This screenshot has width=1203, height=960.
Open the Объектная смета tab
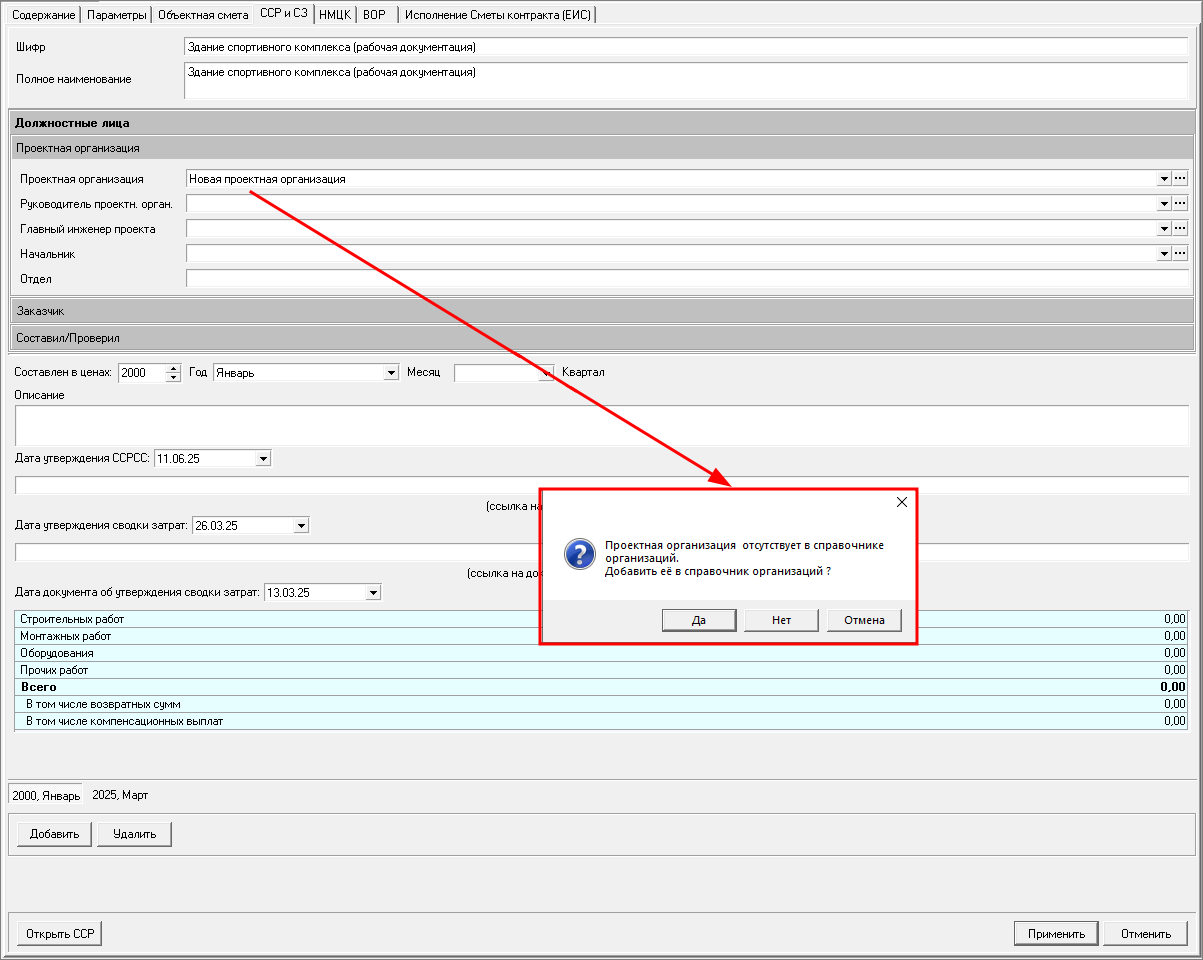pyautogui.click(x=203, y=15)
